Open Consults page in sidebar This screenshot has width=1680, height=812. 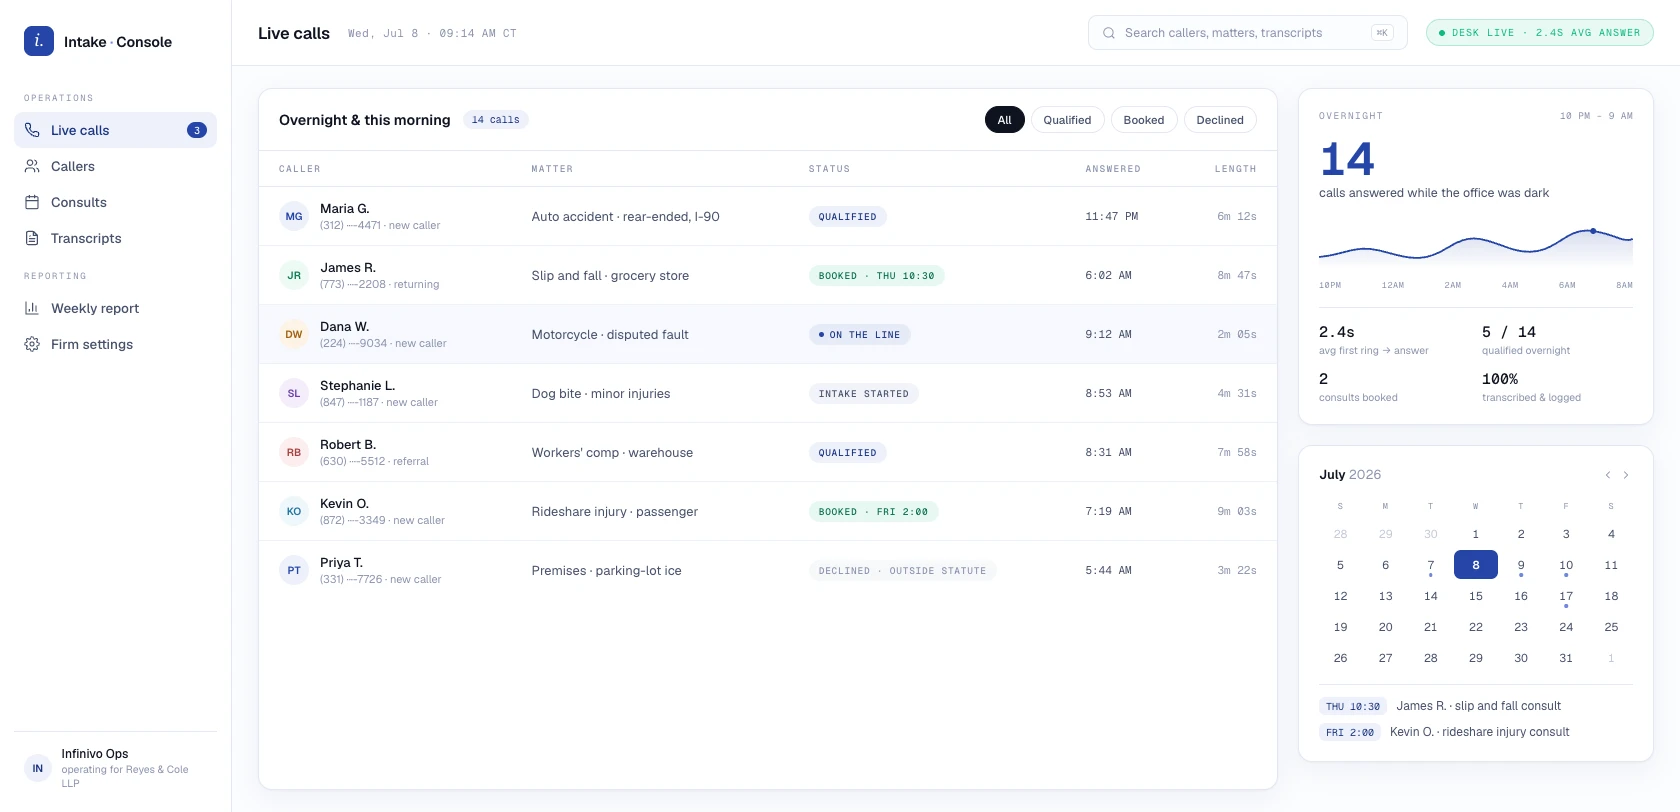click(115, 202)
